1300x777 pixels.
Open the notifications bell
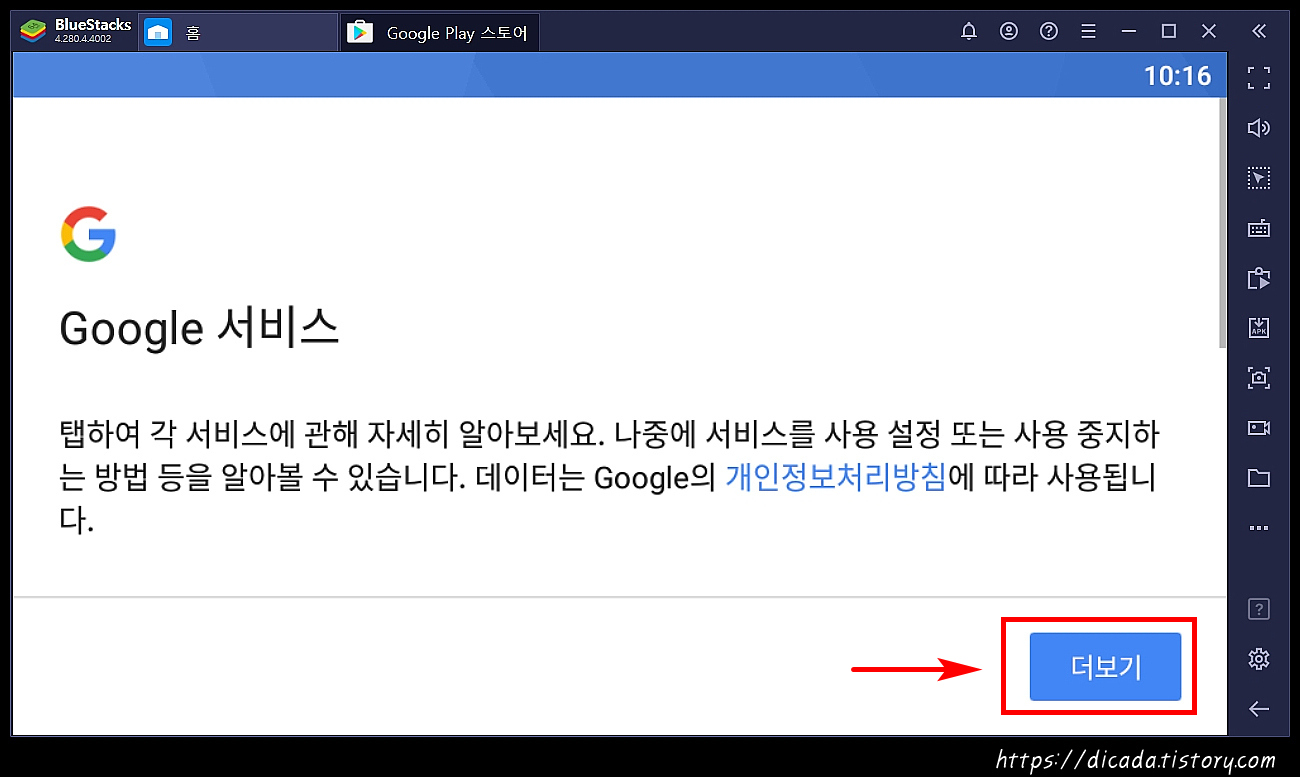click(968, 31)
